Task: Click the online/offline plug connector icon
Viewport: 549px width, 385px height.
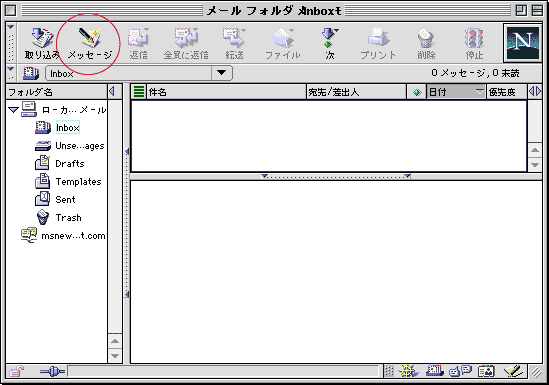Action: tap(52, 371)
